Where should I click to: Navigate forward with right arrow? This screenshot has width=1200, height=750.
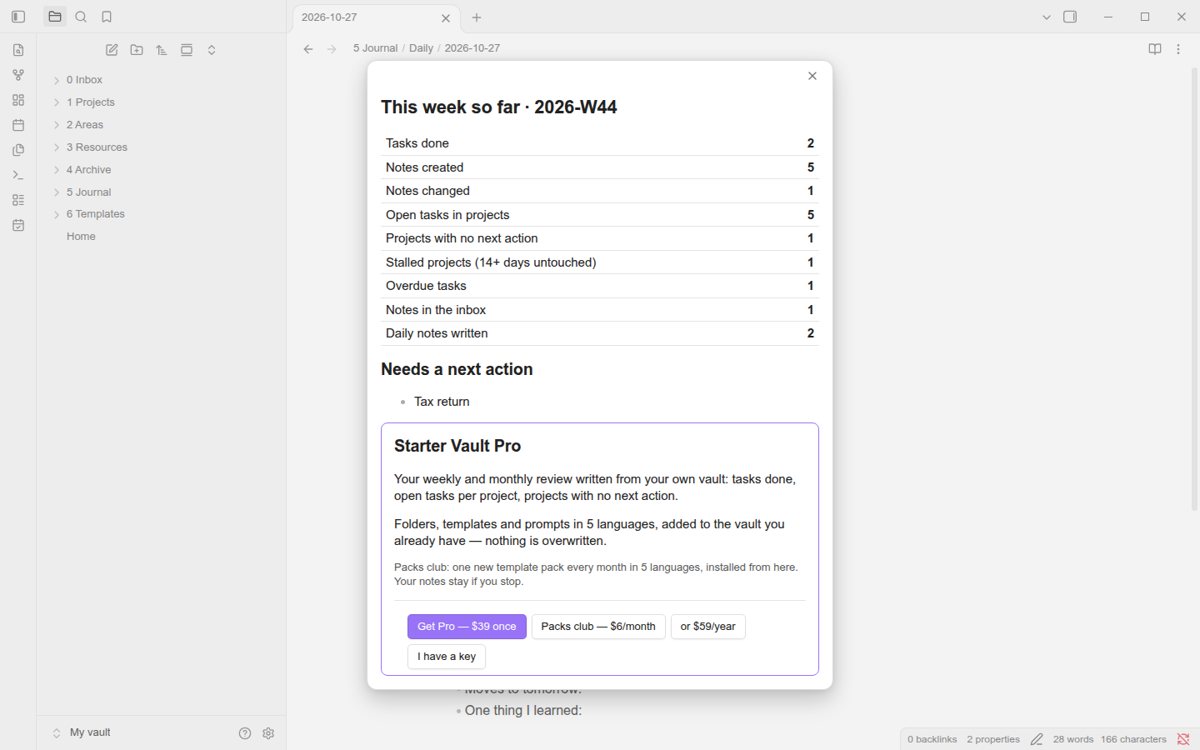pyautogui.click(x=332, y=48)
